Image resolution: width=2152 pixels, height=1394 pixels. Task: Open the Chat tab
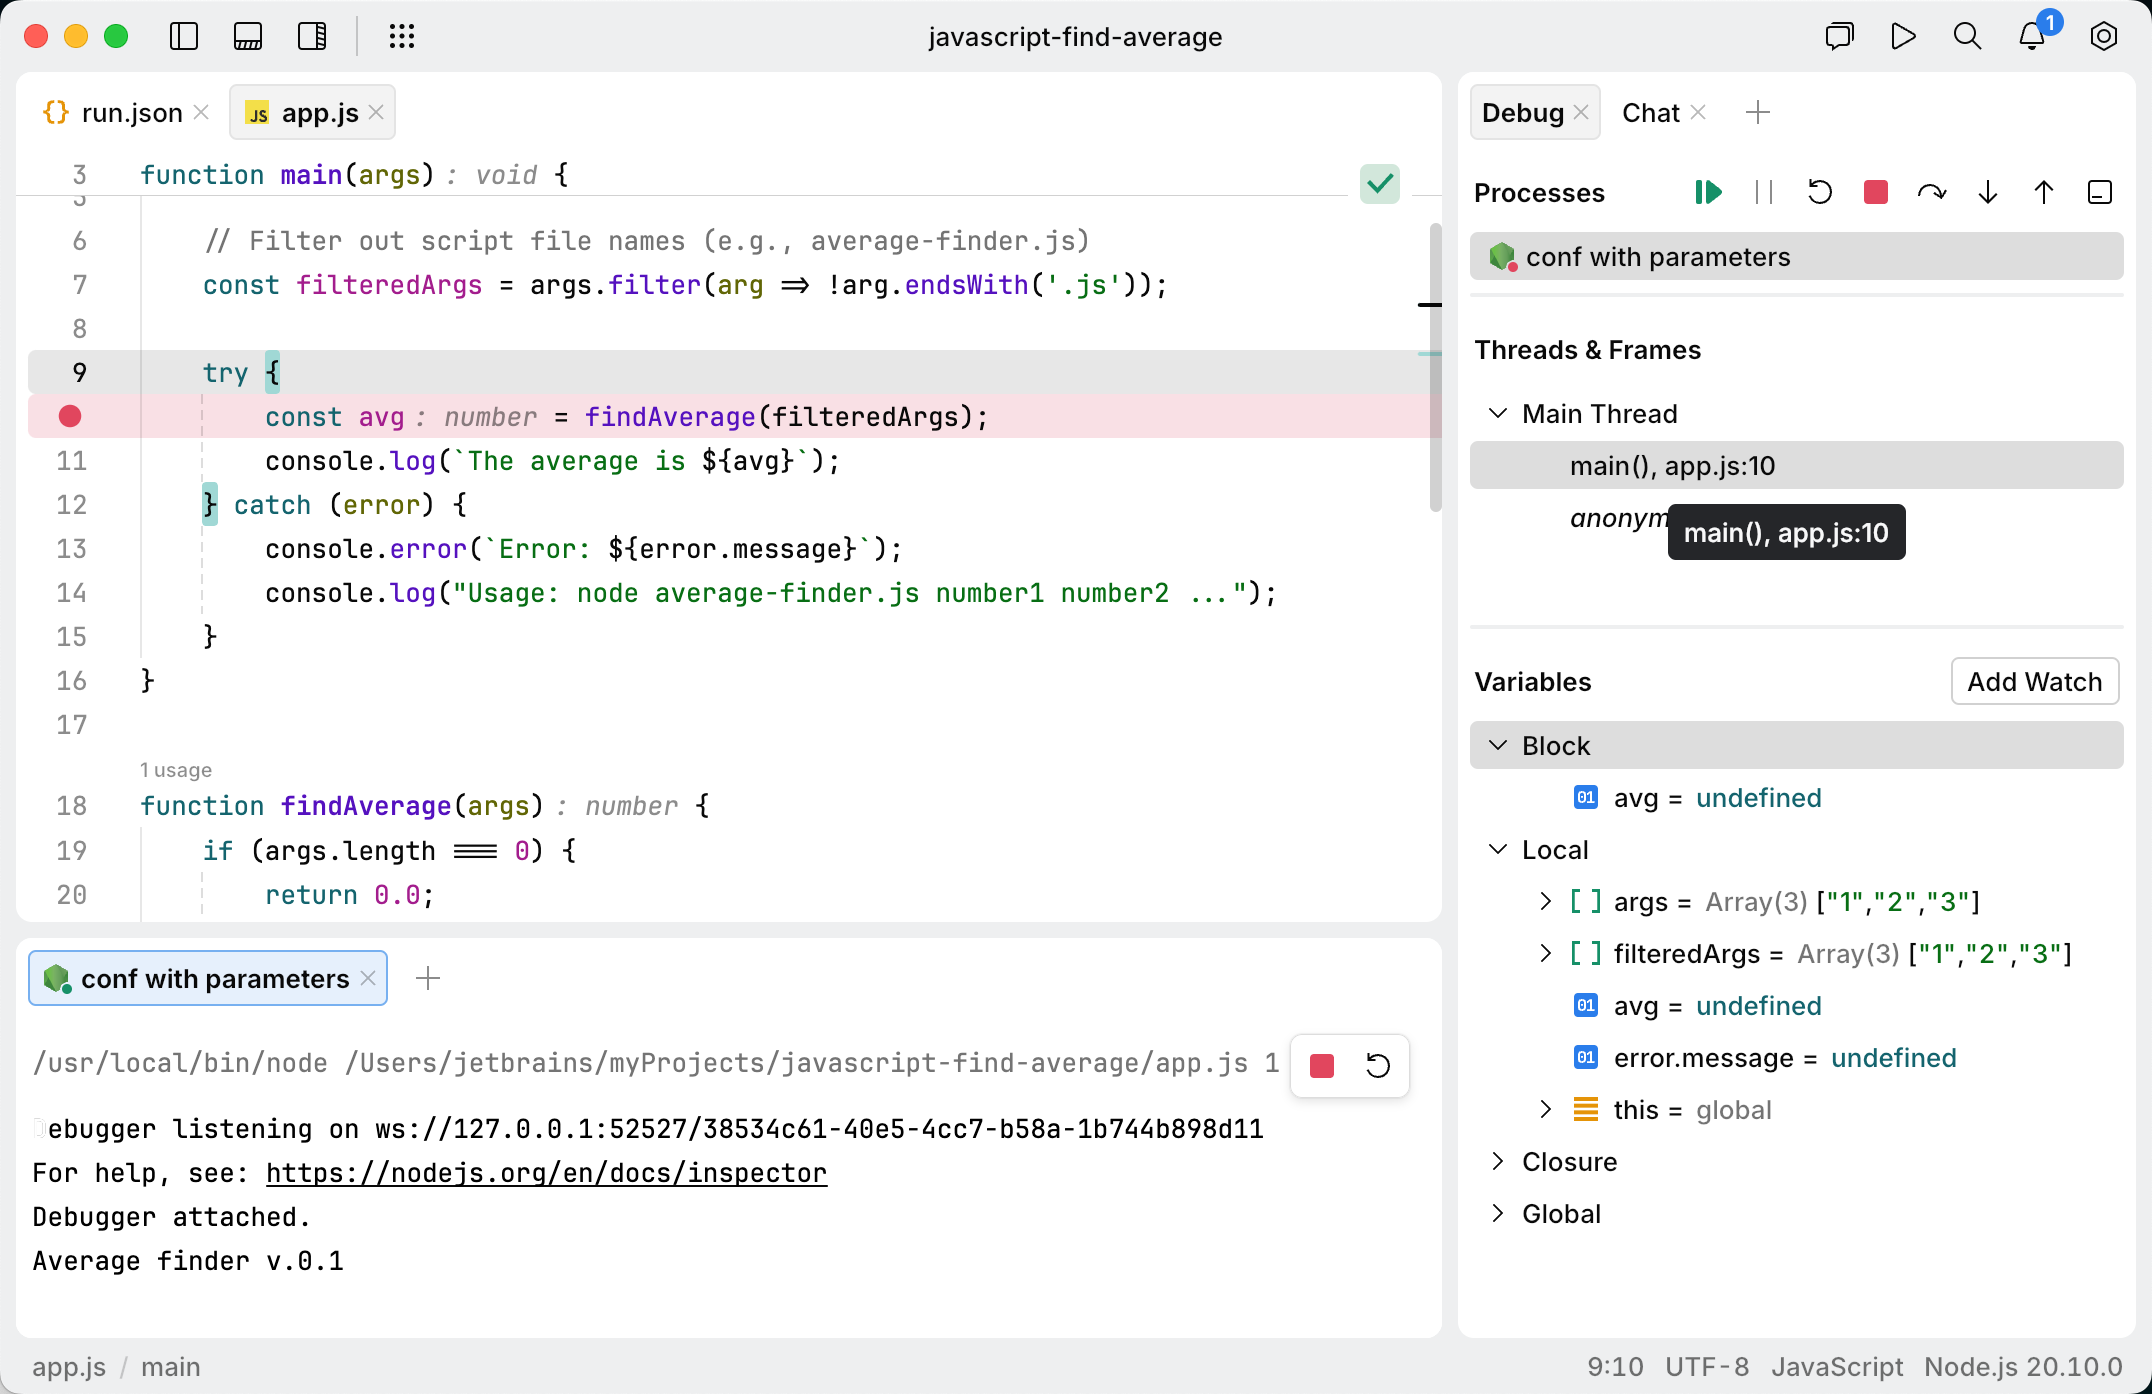(1650, 112)
